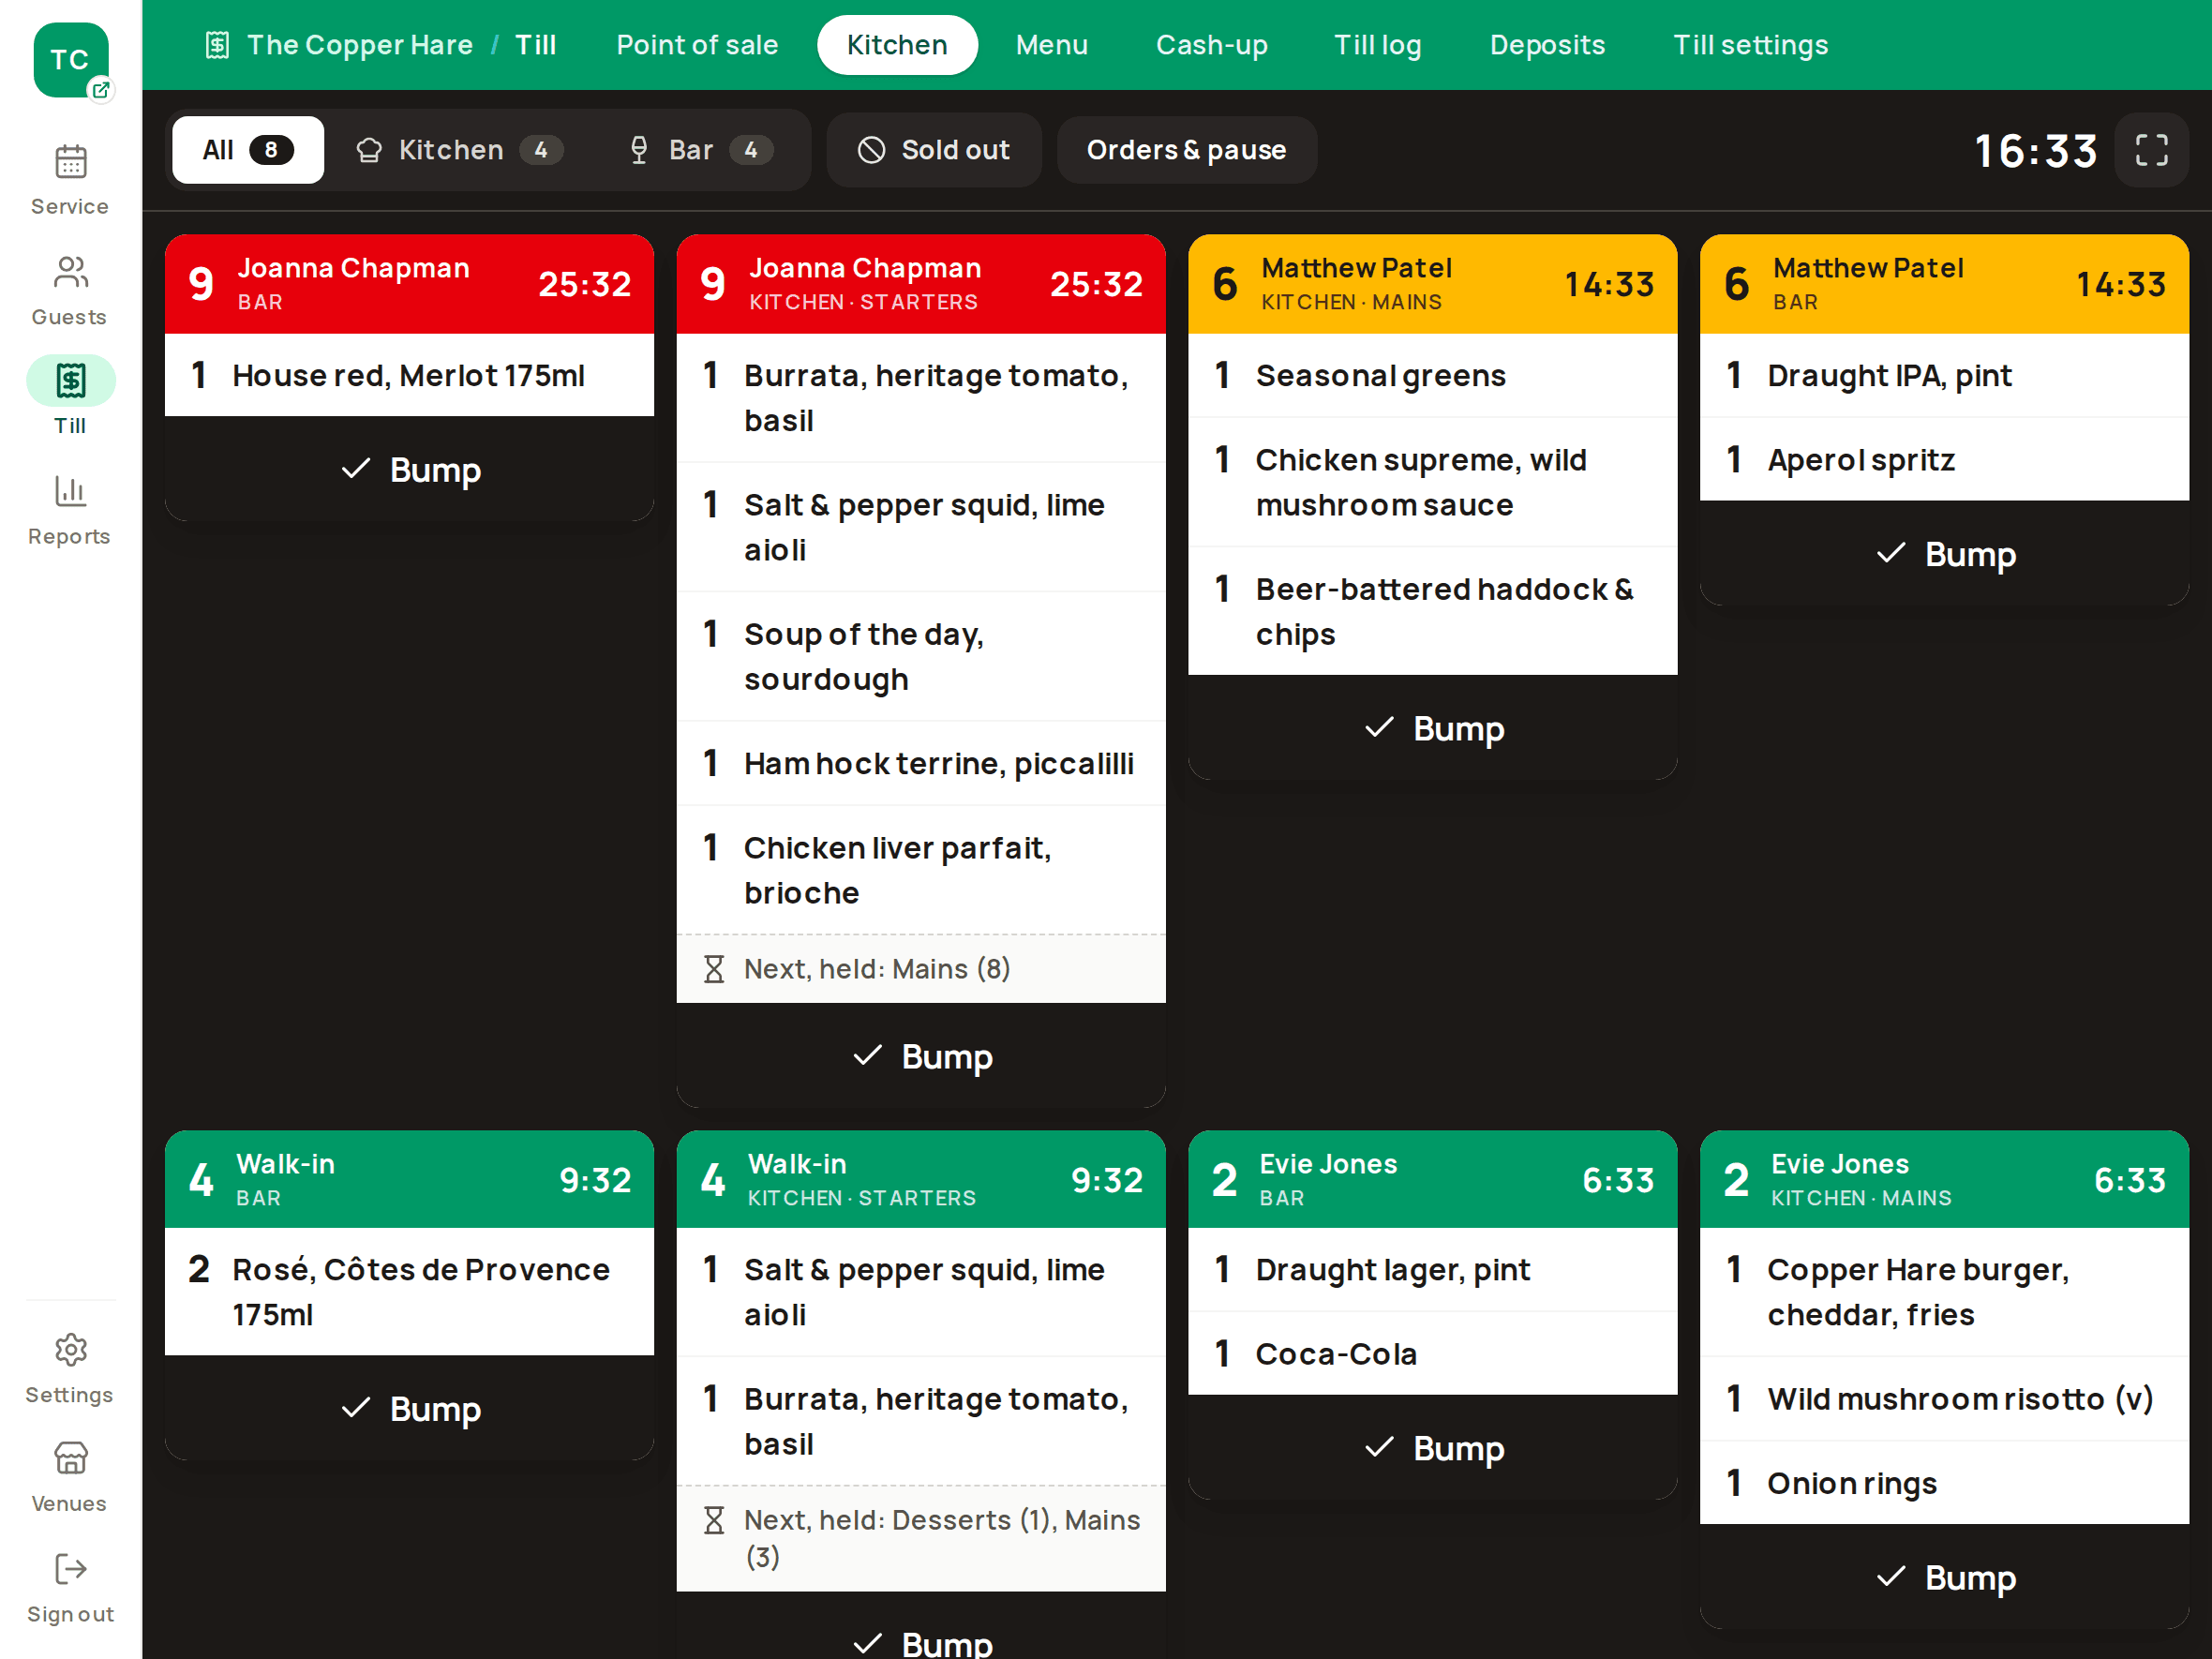Viewport: 2212px width, 1659px height.
Task: Click Sign out icon
Action: coord(70,1569)
